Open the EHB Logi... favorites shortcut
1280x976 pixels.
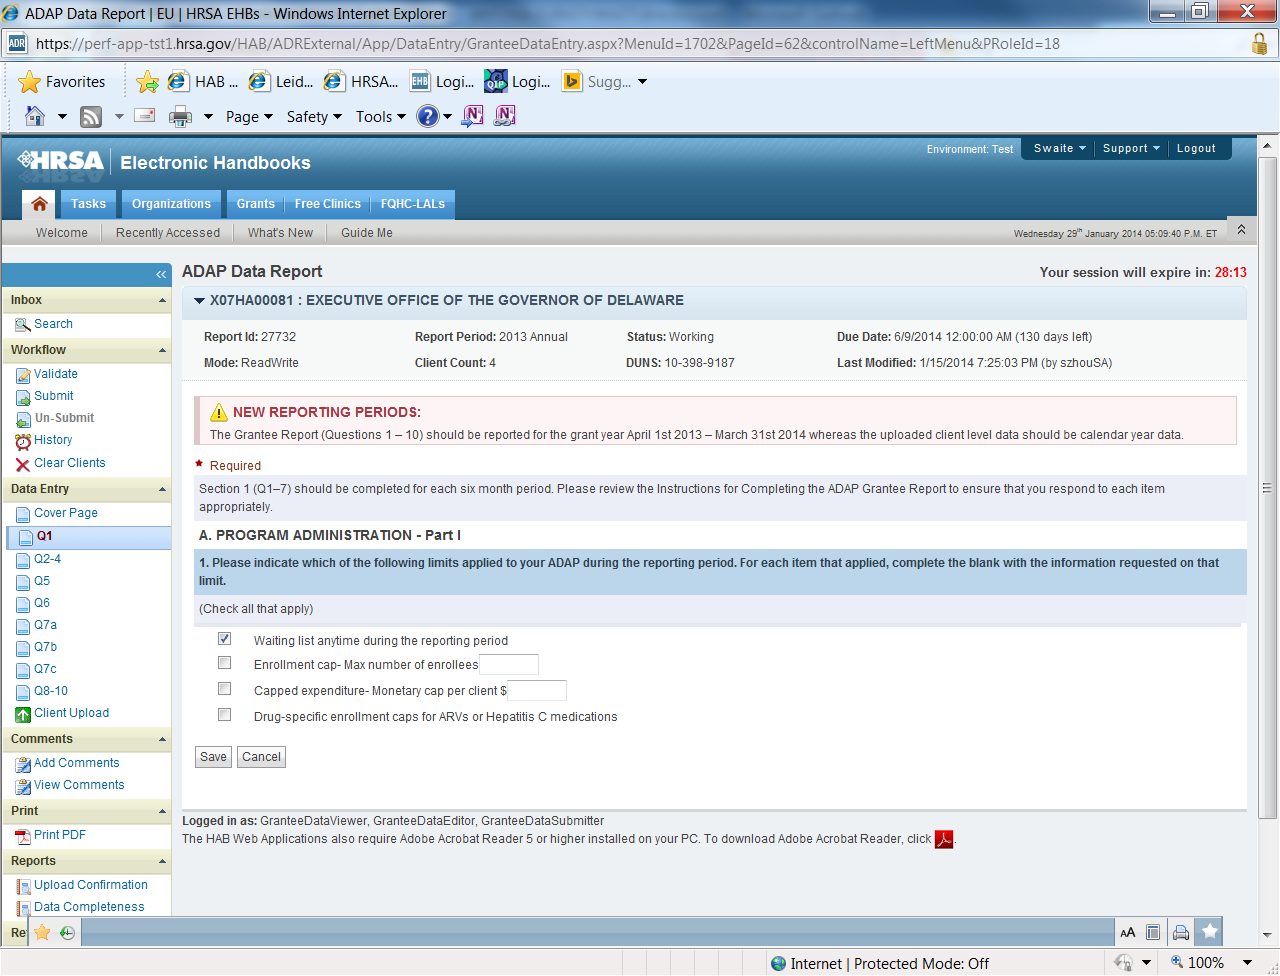click(442, 82)
